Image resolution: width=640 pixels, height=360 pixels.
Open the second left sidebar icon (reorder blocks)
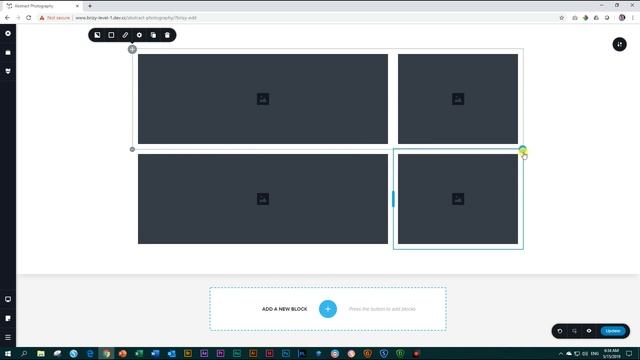click(8, 52)
